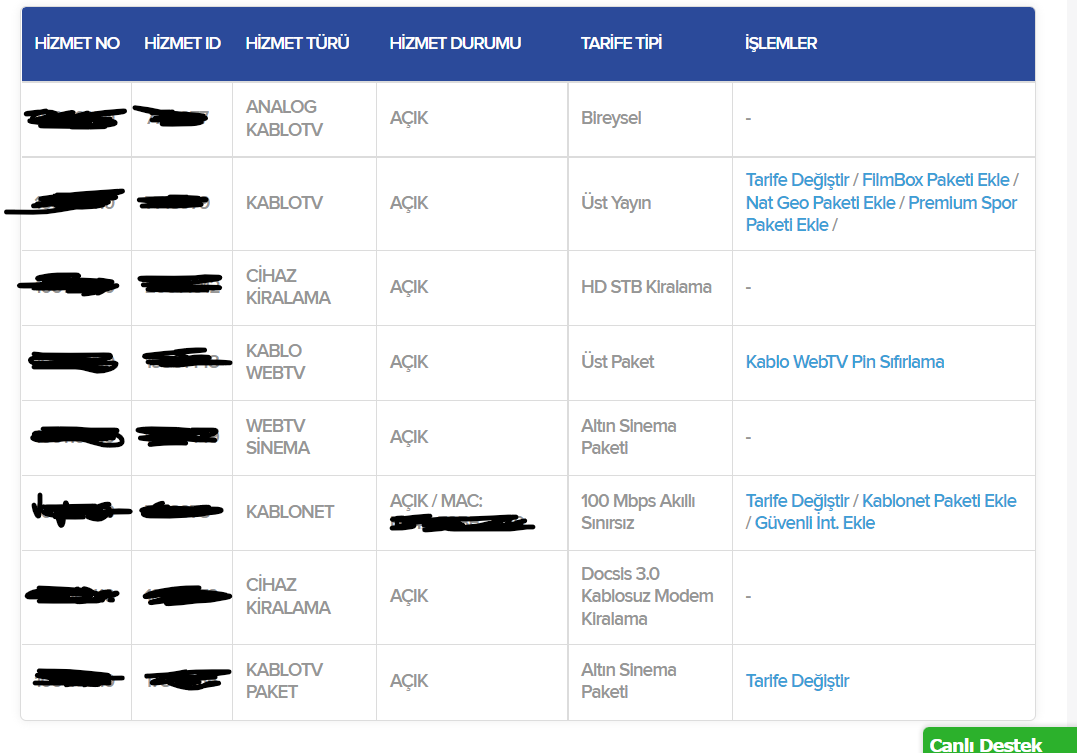Image resolution: width=1077 pixels, height=753 pixels.
Task: Select the 100 Mbps Akıllı Sınırsız cell
Action: tap(638, 511)
